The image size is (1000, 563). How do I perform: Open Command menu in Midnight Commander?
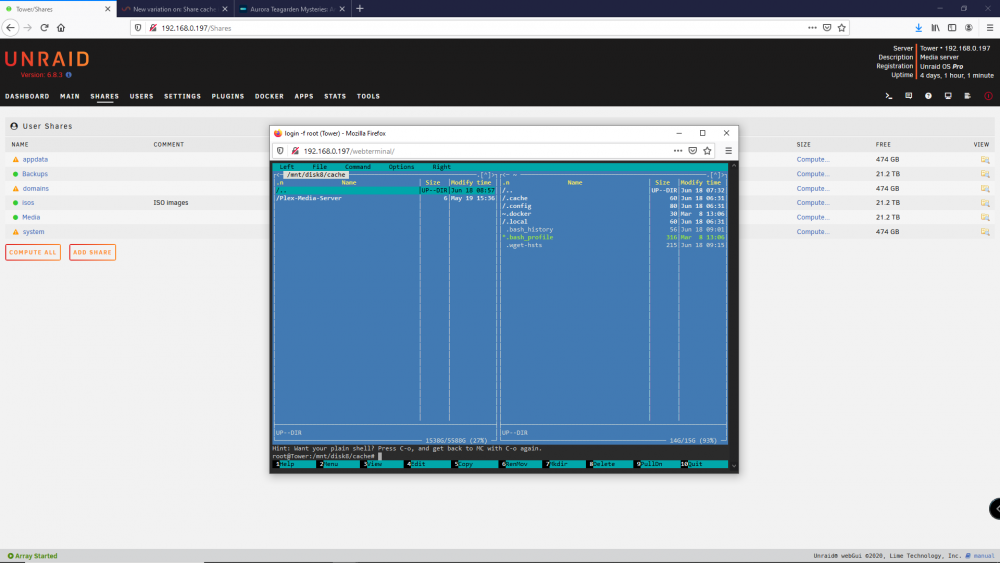[358, 167]
